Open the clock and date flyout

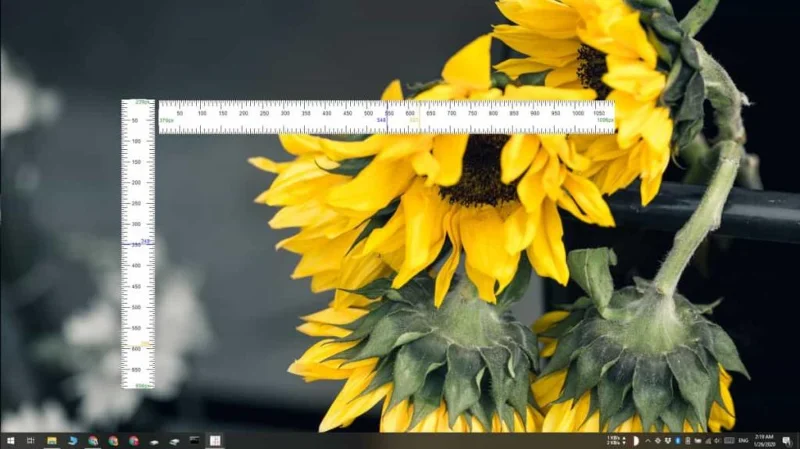765,441
